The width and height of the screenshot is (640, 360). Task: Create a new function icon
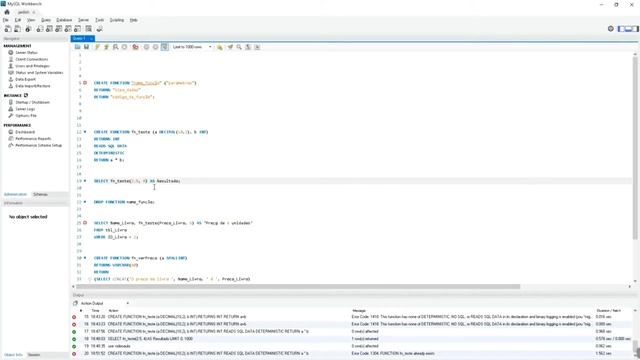78,29
